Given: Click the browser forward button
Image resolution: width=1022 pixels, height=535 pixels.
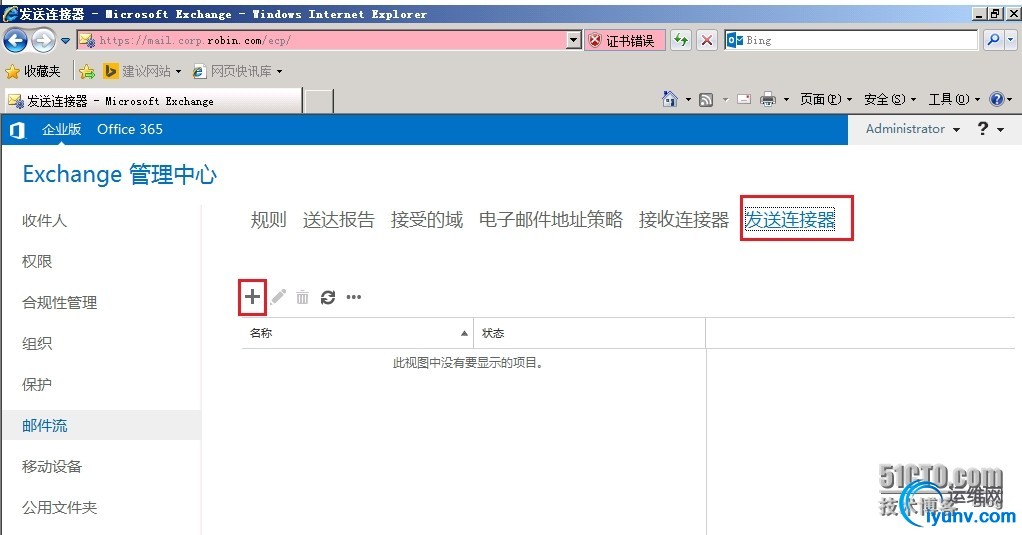Looking at the screenshot, I should [x=44, y=40].
